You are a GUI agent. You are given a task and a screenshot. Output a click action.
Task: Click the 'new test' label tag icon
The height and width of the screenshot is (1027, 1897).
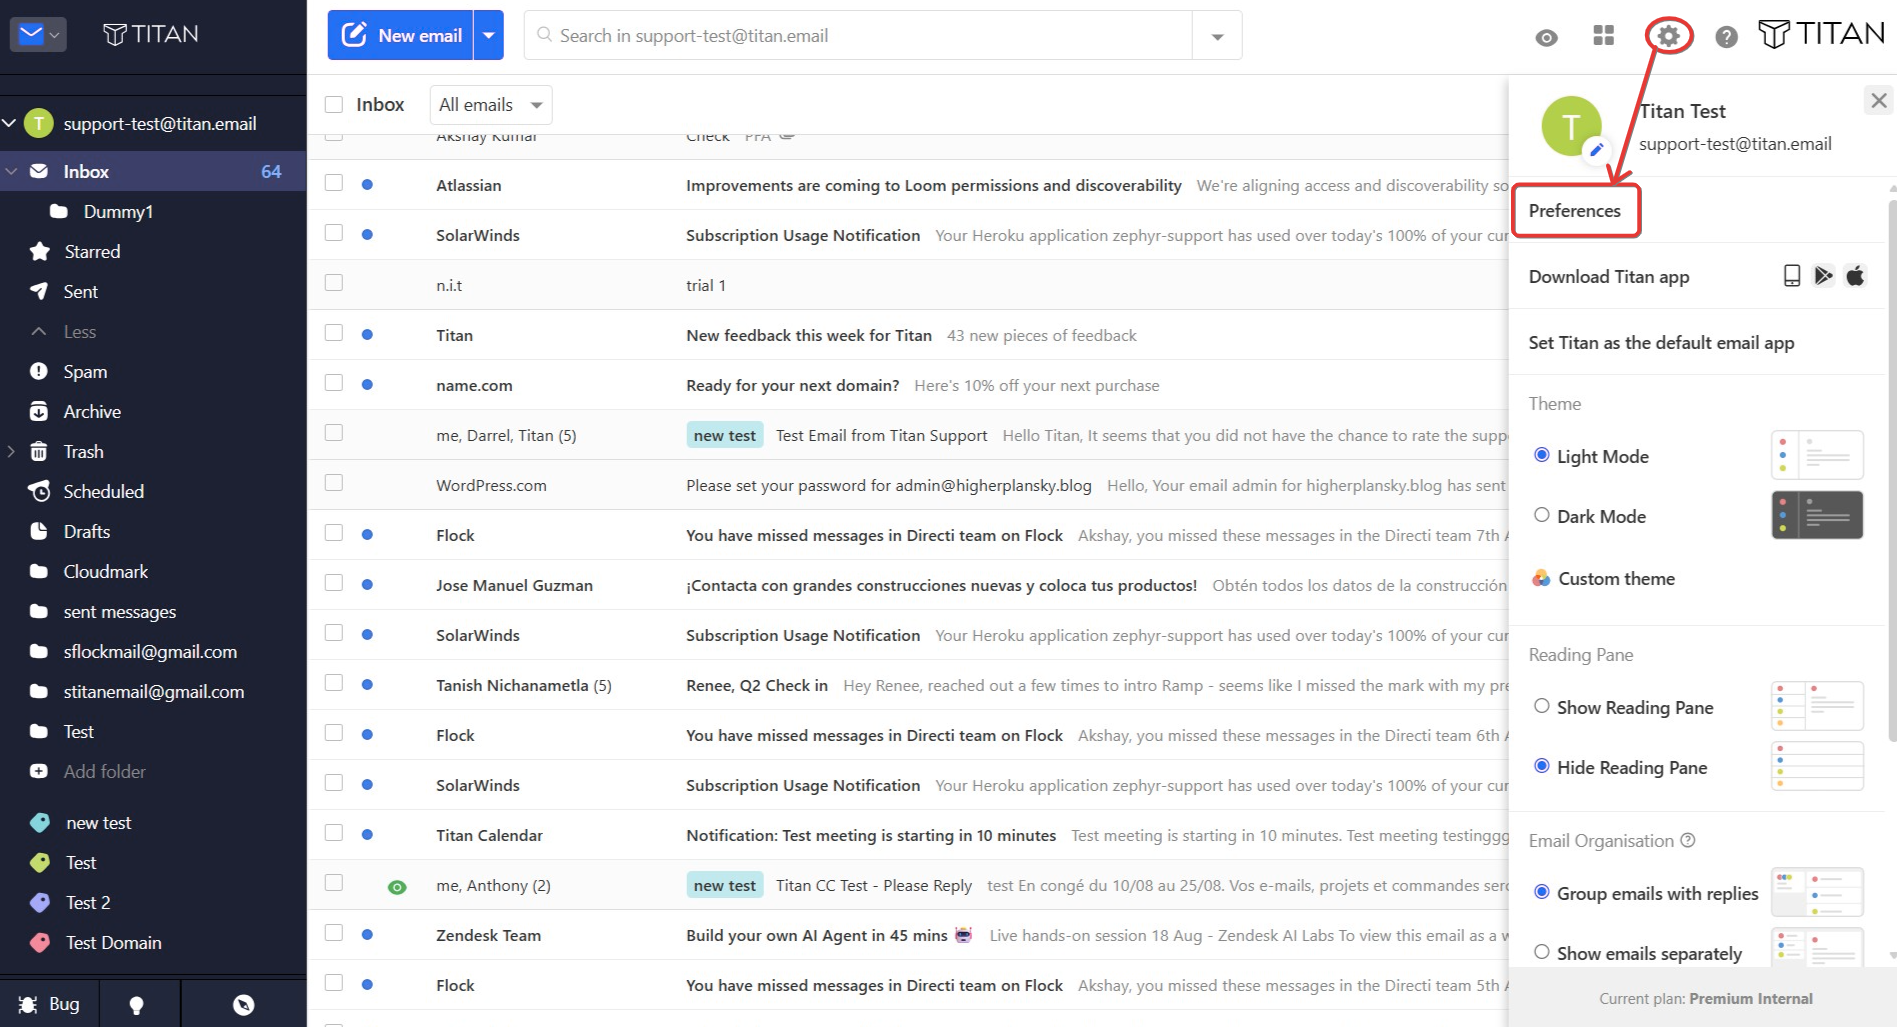click(x=40, y=823)
